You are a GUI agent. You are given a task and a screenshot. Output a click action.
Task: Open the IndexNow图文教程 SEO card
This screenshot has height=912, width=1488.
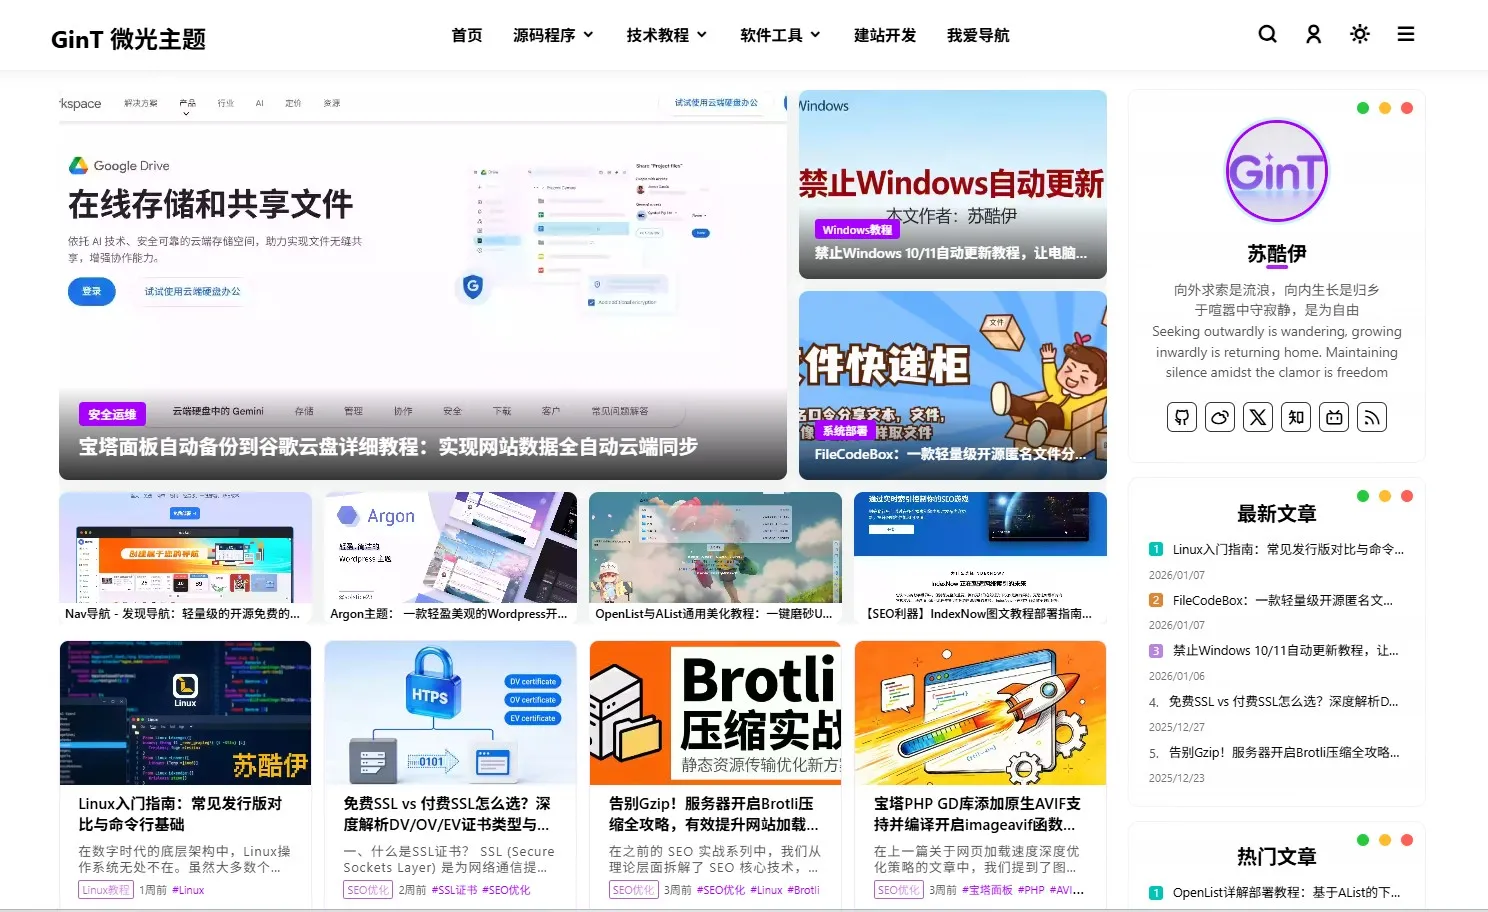click(x=980, y=558)
